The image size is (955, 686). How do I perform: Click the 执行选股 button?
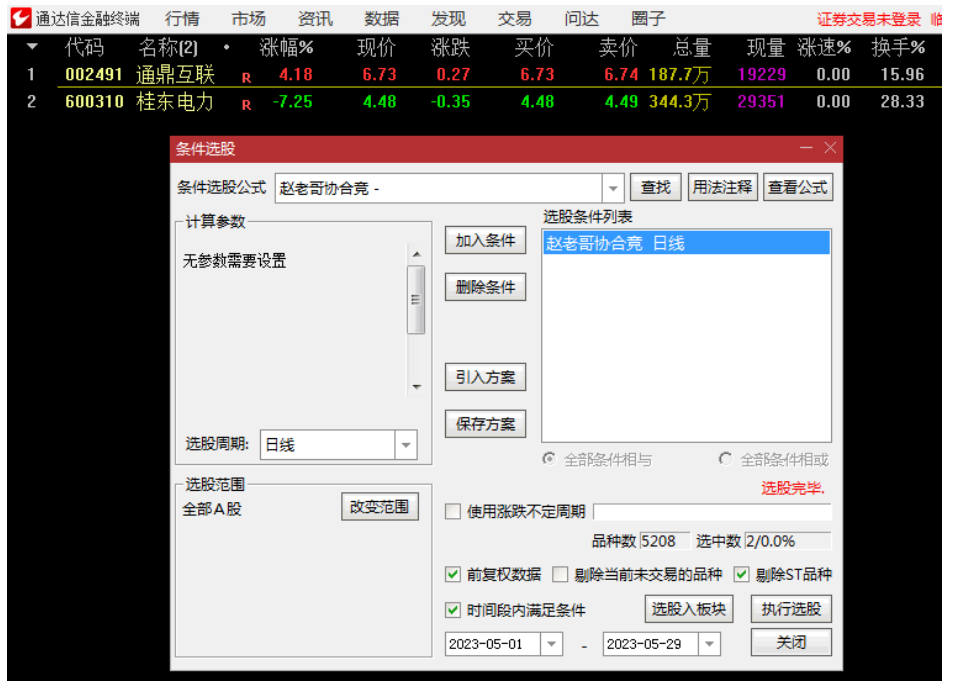pyautogui.click(x=791, y=609)
